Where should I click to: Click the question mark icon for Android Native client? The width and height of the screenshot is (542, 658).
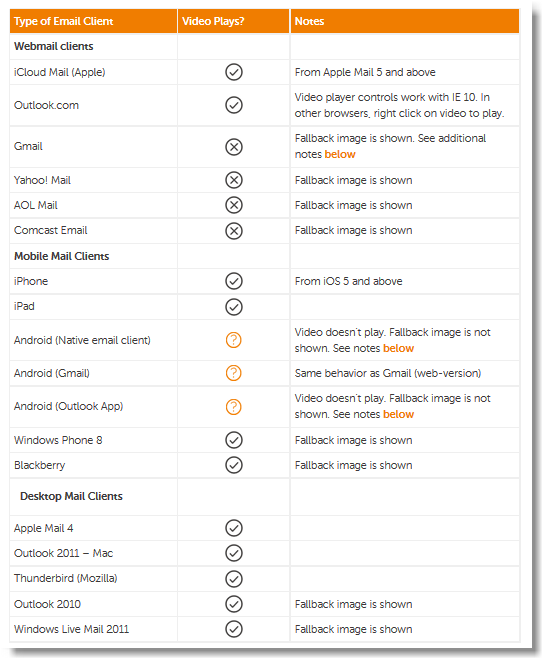point(234,340)
